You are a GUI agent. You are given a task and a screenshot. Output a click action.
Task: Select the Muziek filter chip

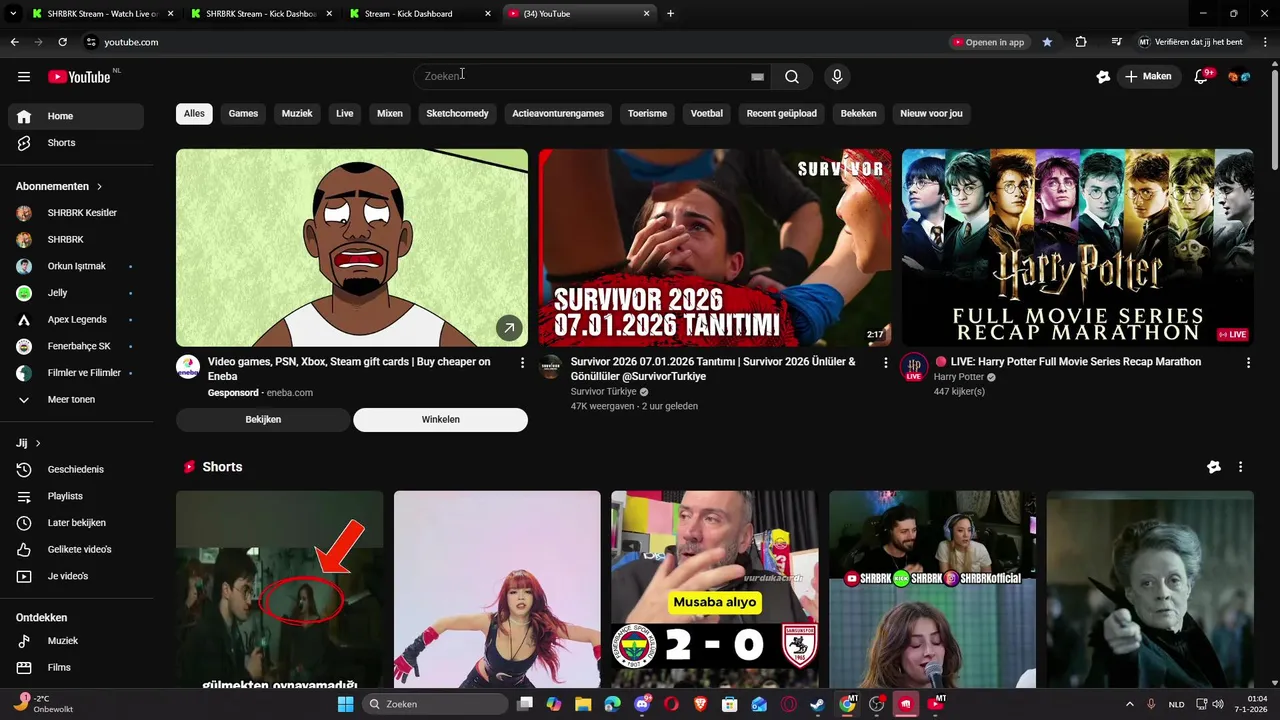click(297, 113)
